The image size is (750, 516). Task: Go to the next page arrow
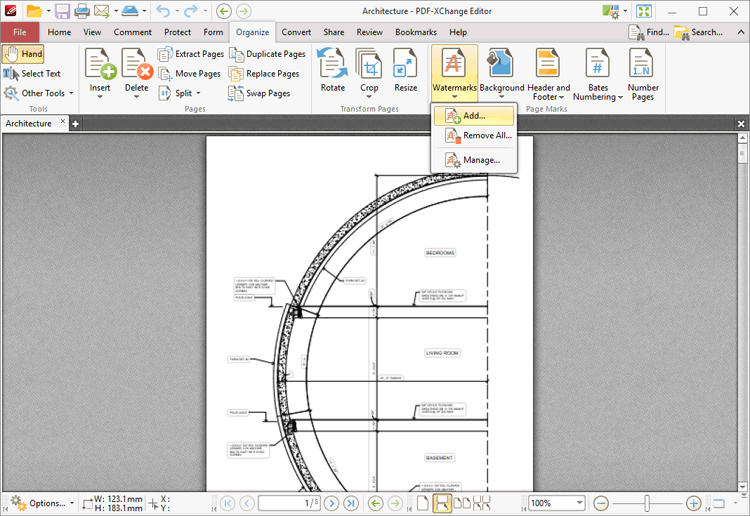tap(331, 503)
